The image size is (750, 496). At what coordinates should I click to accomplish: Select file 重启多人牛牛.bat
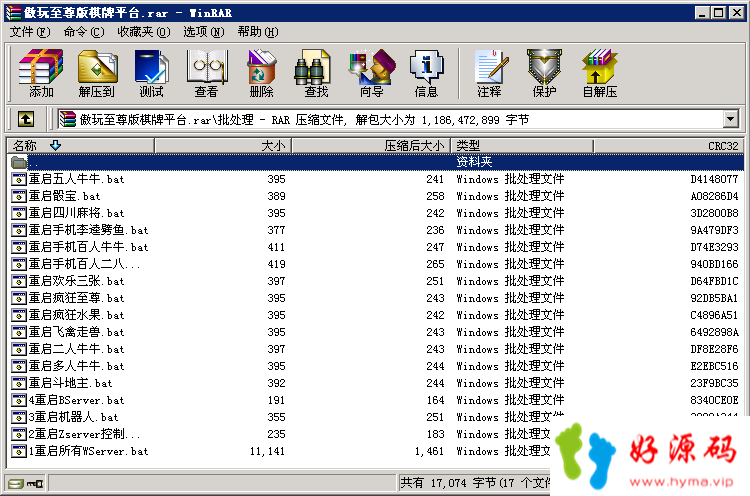77,366
